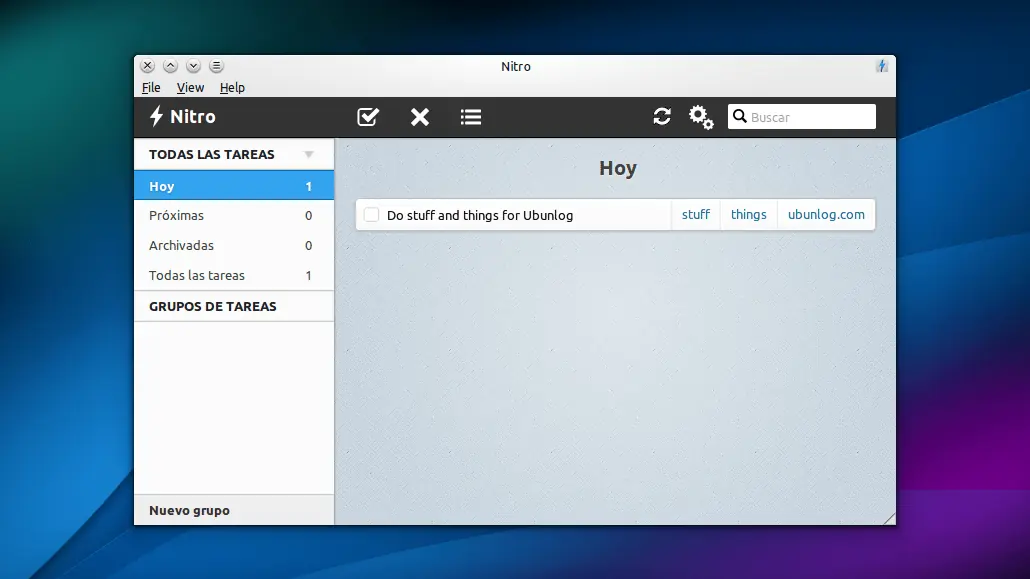Click the add task checkmark icon
Image resolution: width=1030 pixels, height=579 pixels.
368,117
